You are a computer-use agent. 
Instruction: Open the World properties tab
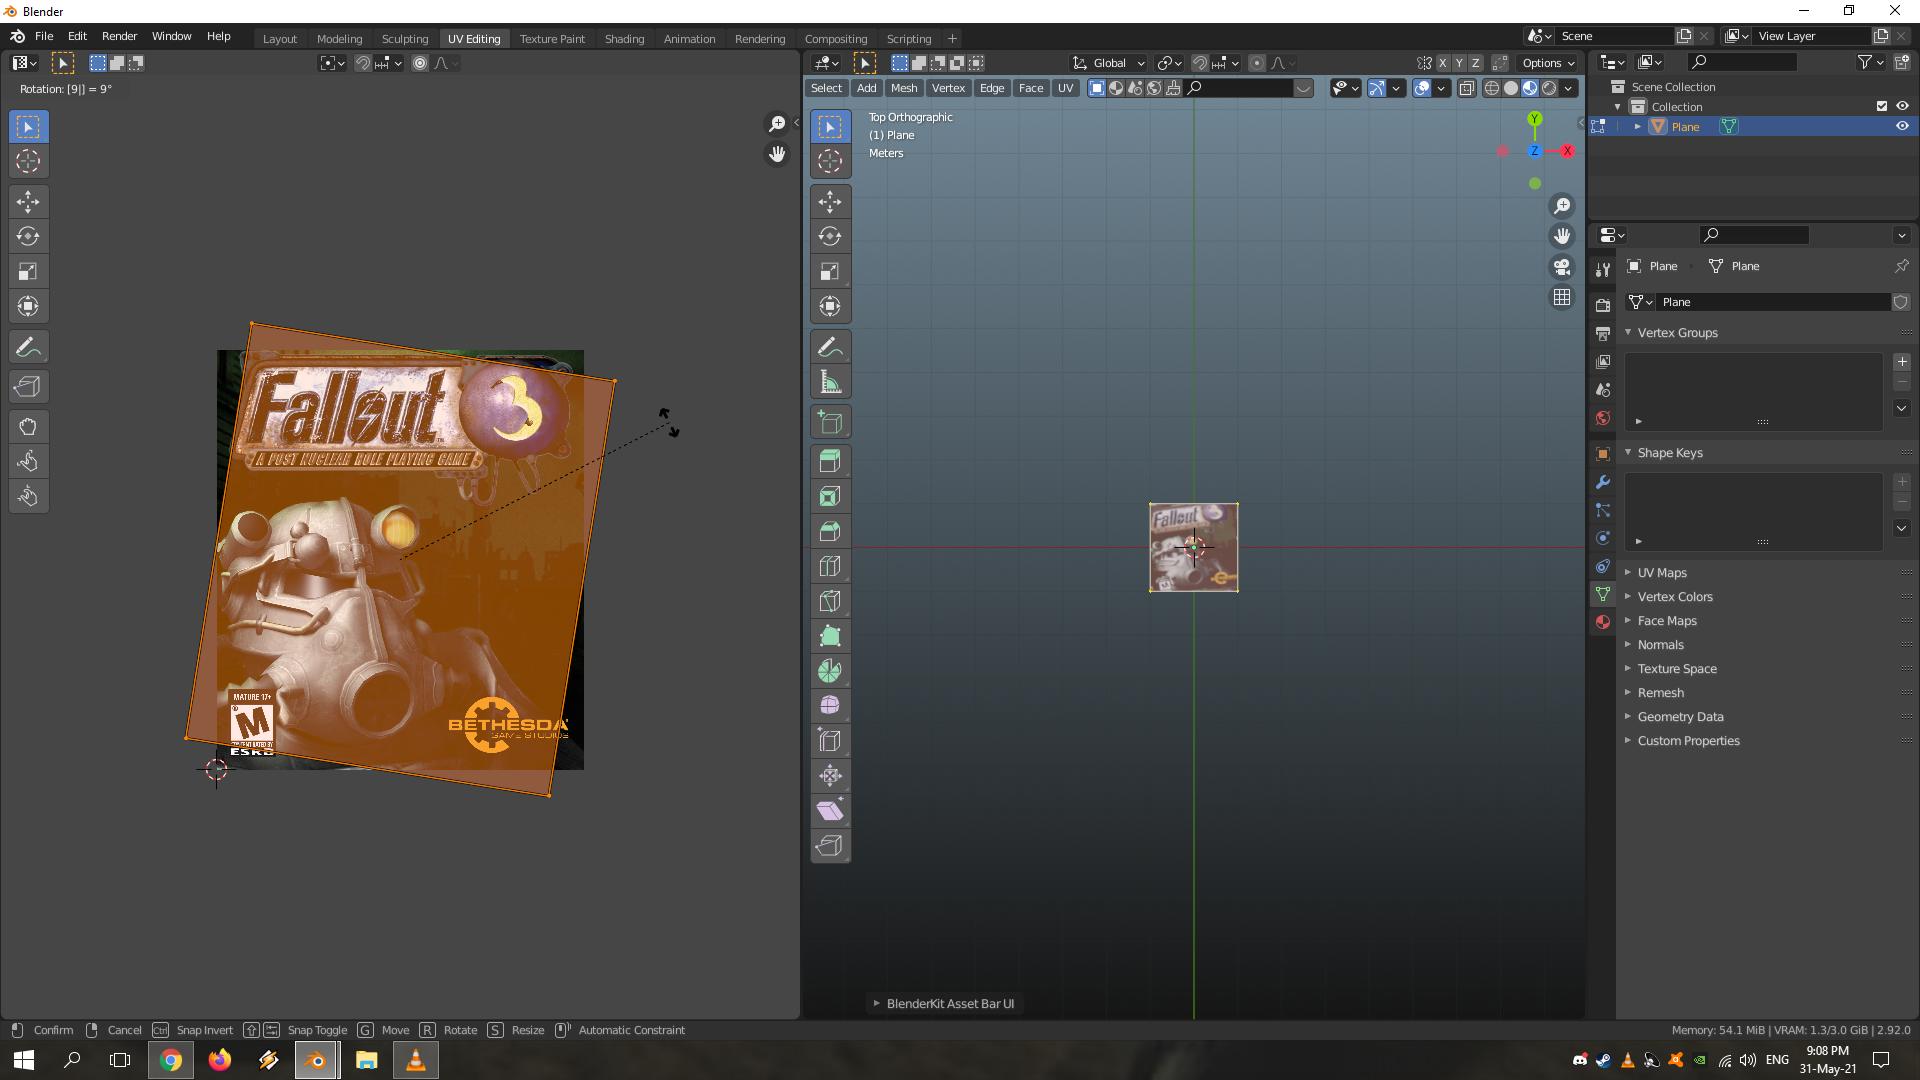1603,418
